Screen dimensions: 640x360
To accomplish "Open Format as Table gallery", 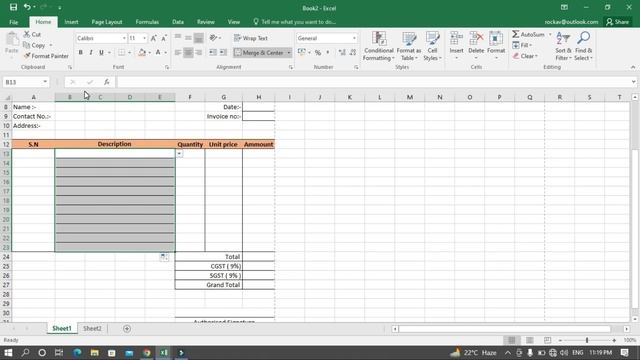I will tap(409, 46).
